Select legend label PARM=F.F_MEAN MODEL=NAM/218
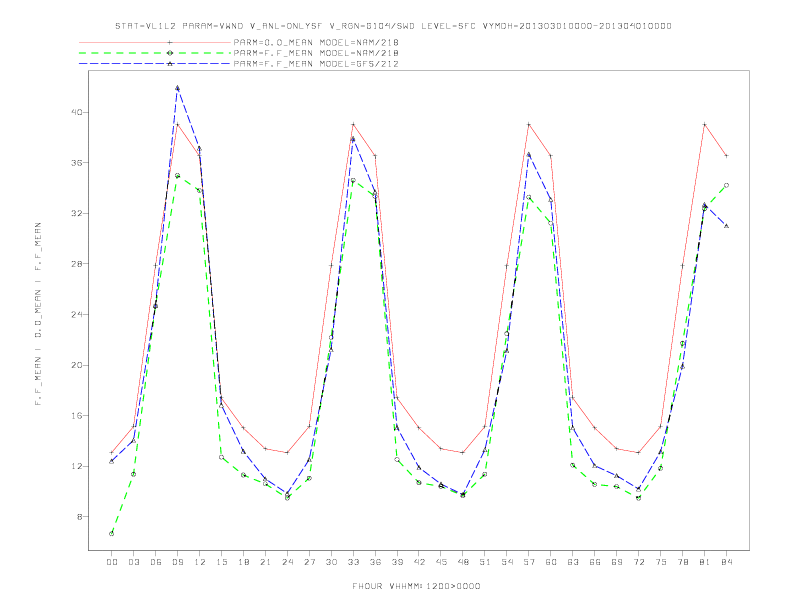The image size is (792, 612). coord(316,53)
